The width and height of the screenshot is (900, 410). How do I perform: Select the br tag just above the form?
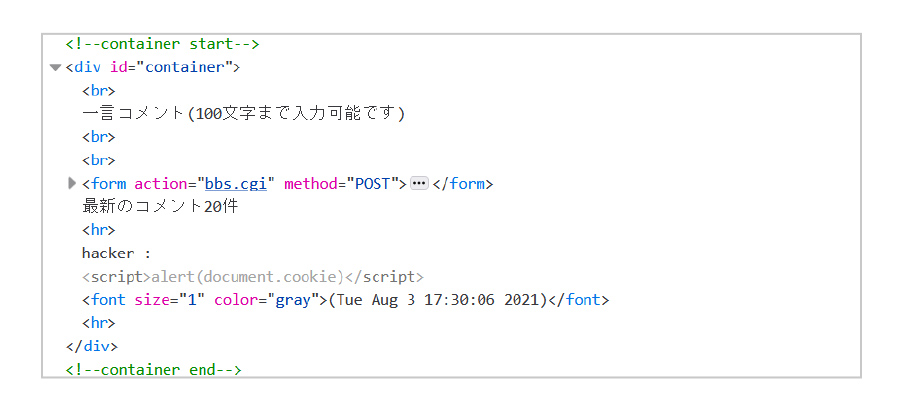pyautogui.click(x=99, y=161)
